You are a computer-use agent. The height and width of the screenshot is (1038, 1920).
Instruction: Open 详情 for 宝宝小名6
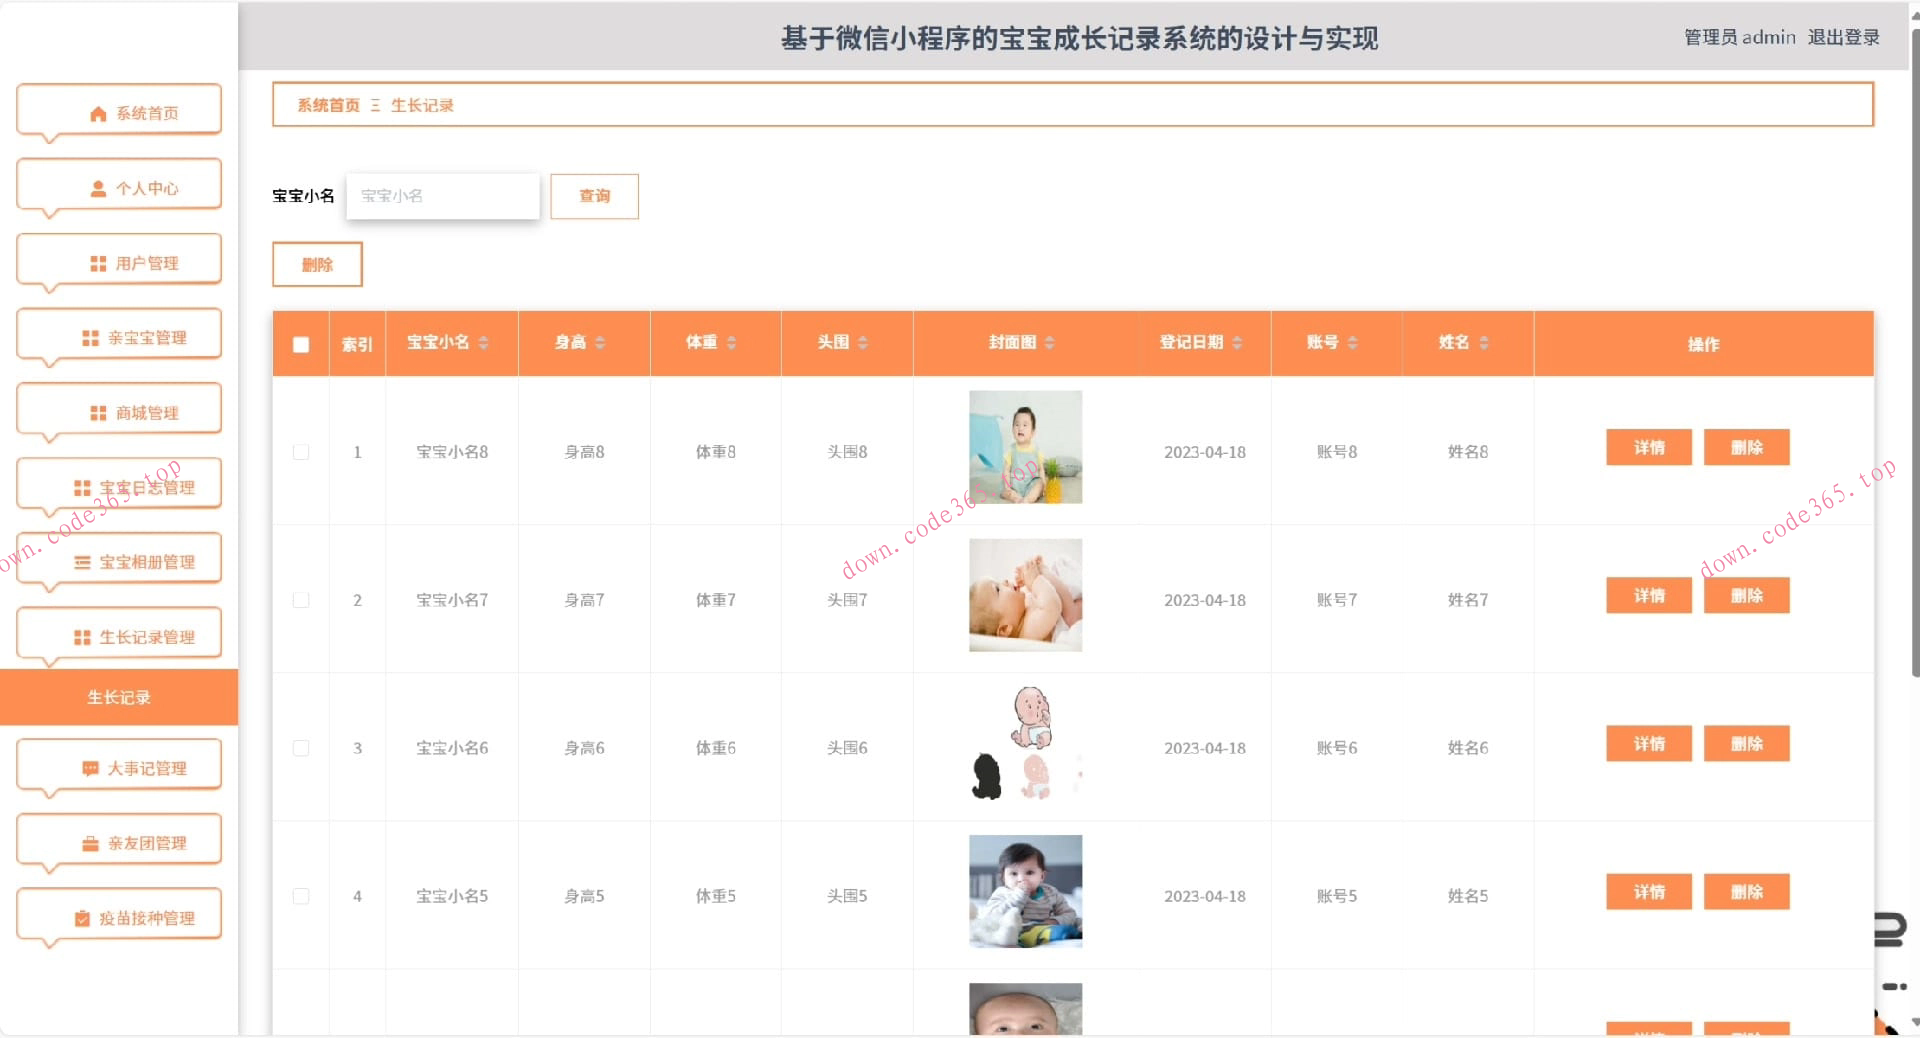click(1648, 743)
